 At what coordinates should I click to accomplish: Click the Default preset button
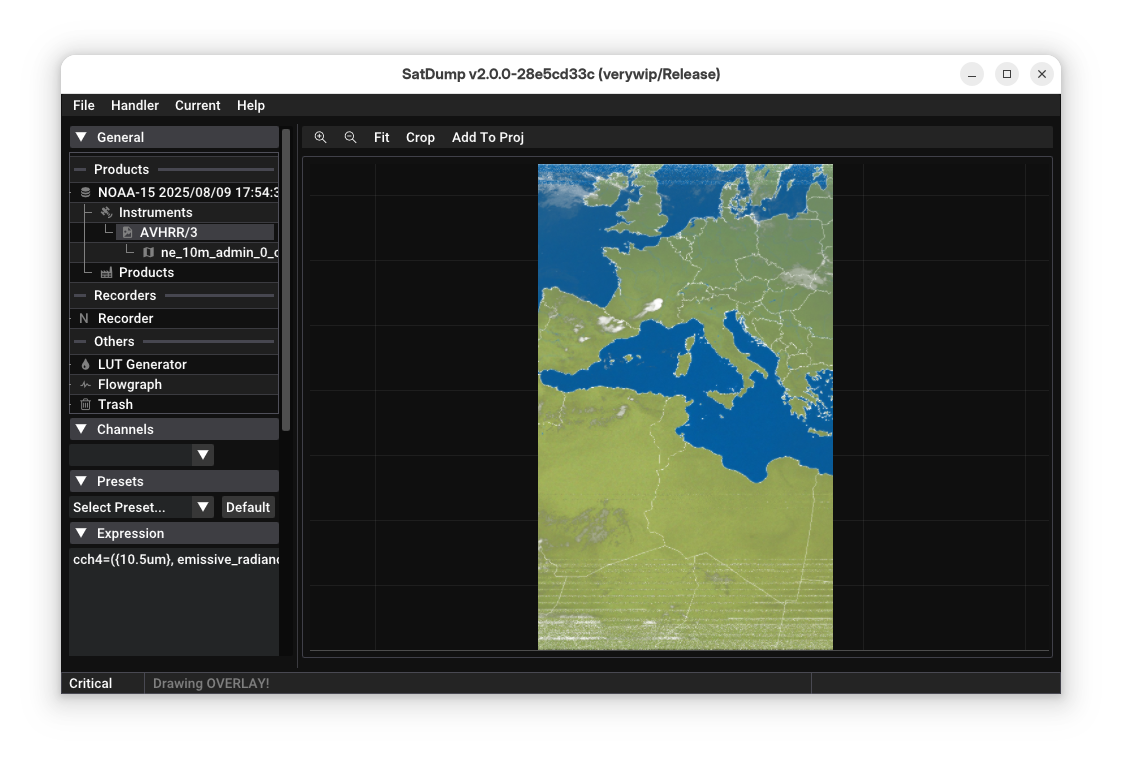coord(248,507)
